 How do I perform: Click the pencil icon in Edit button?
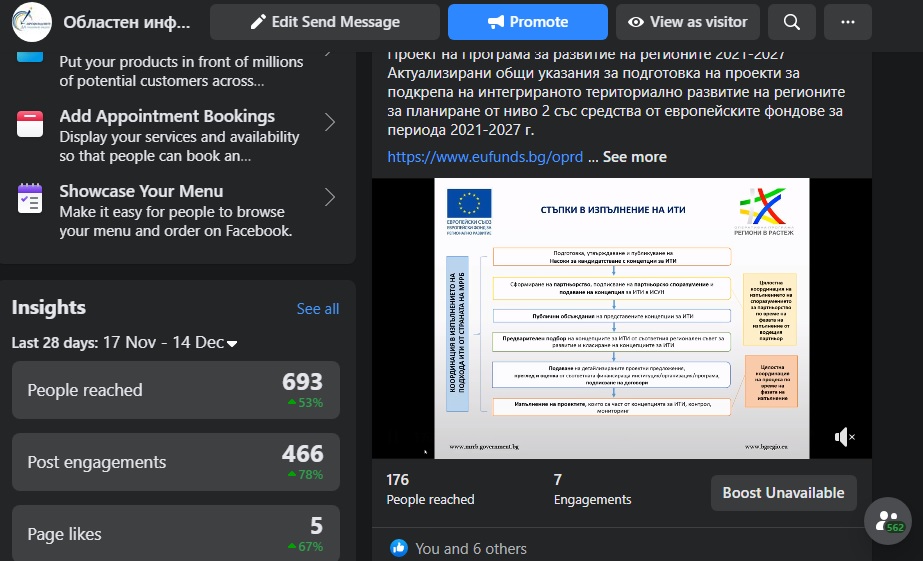coord(258,22)
